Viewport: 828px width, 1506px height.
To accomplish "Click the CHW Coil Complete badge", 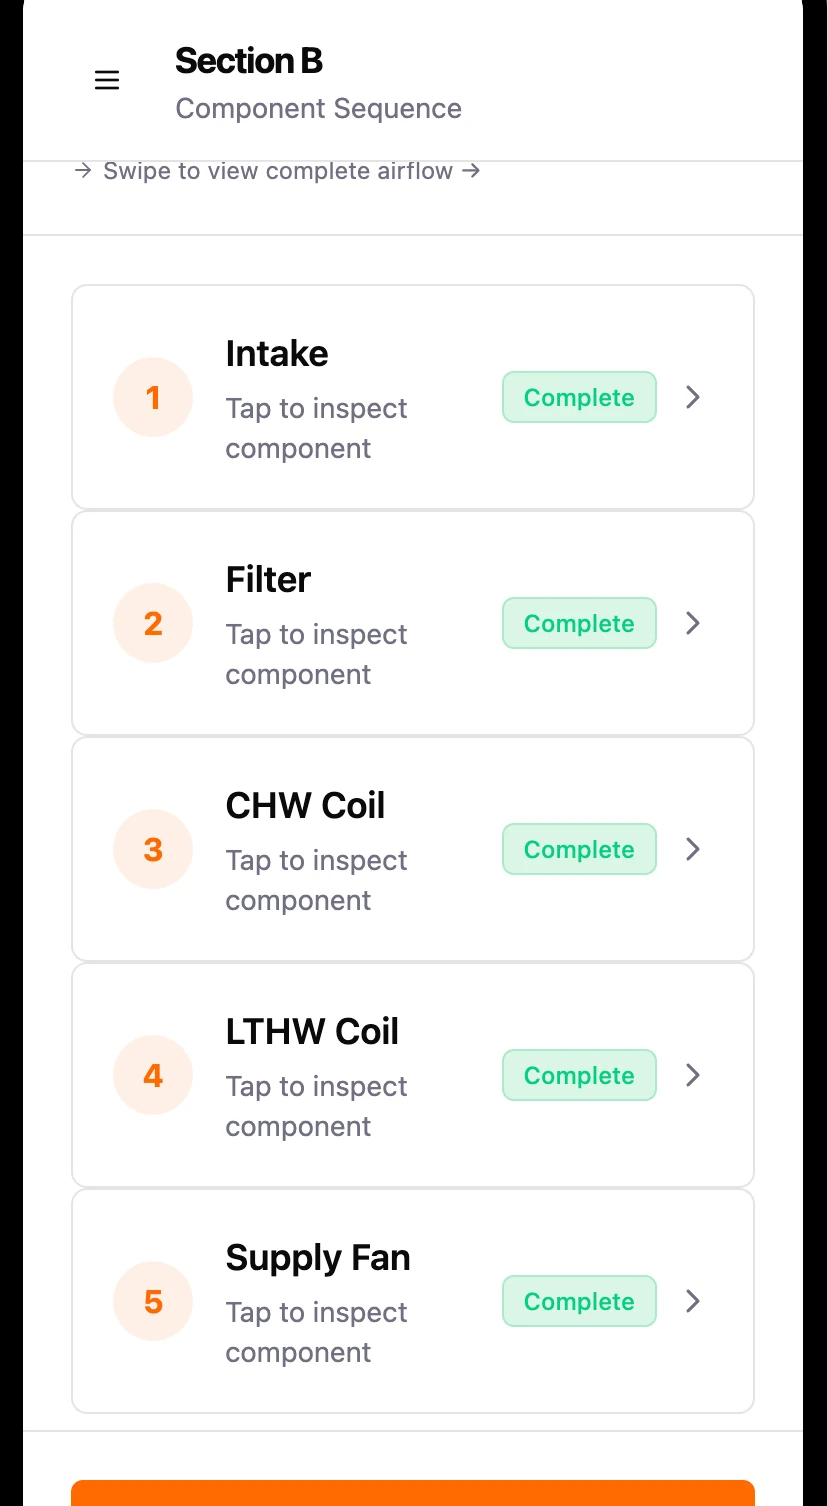I will [579, 850].
